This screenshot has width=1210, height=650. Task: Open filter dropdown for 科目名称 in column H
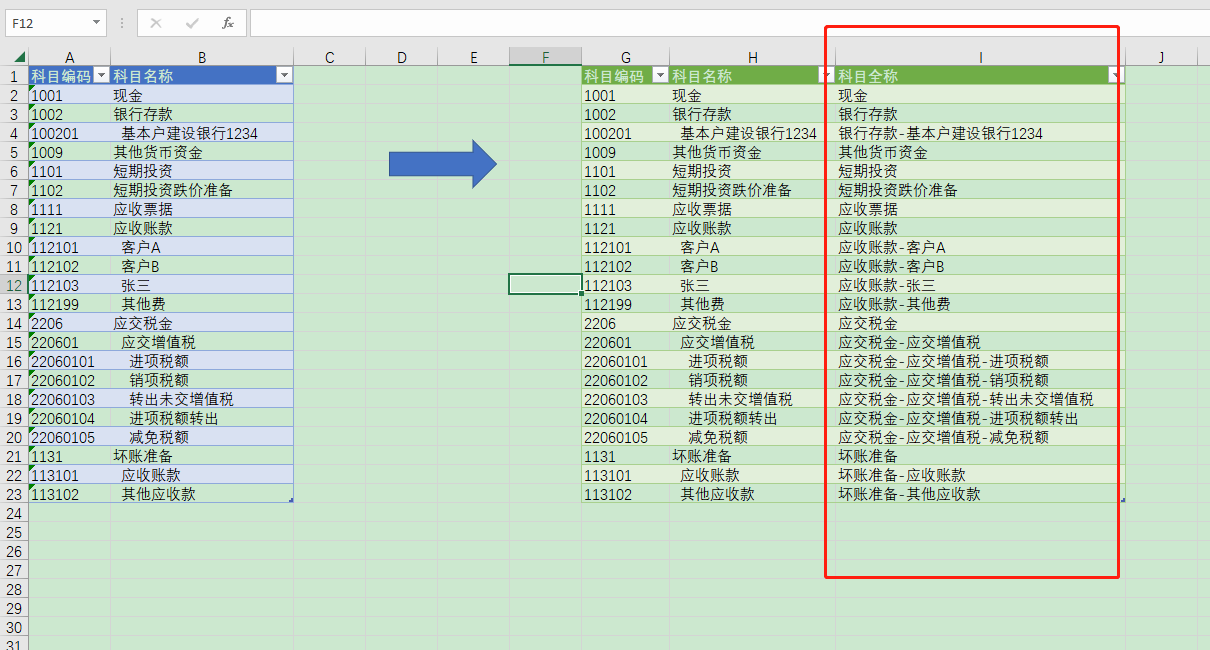point(826,76)
